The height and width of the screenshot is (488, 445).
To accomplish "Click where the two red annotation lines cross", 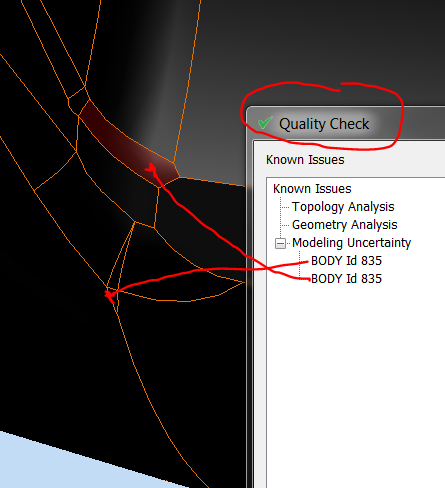I will click(267, 268).
